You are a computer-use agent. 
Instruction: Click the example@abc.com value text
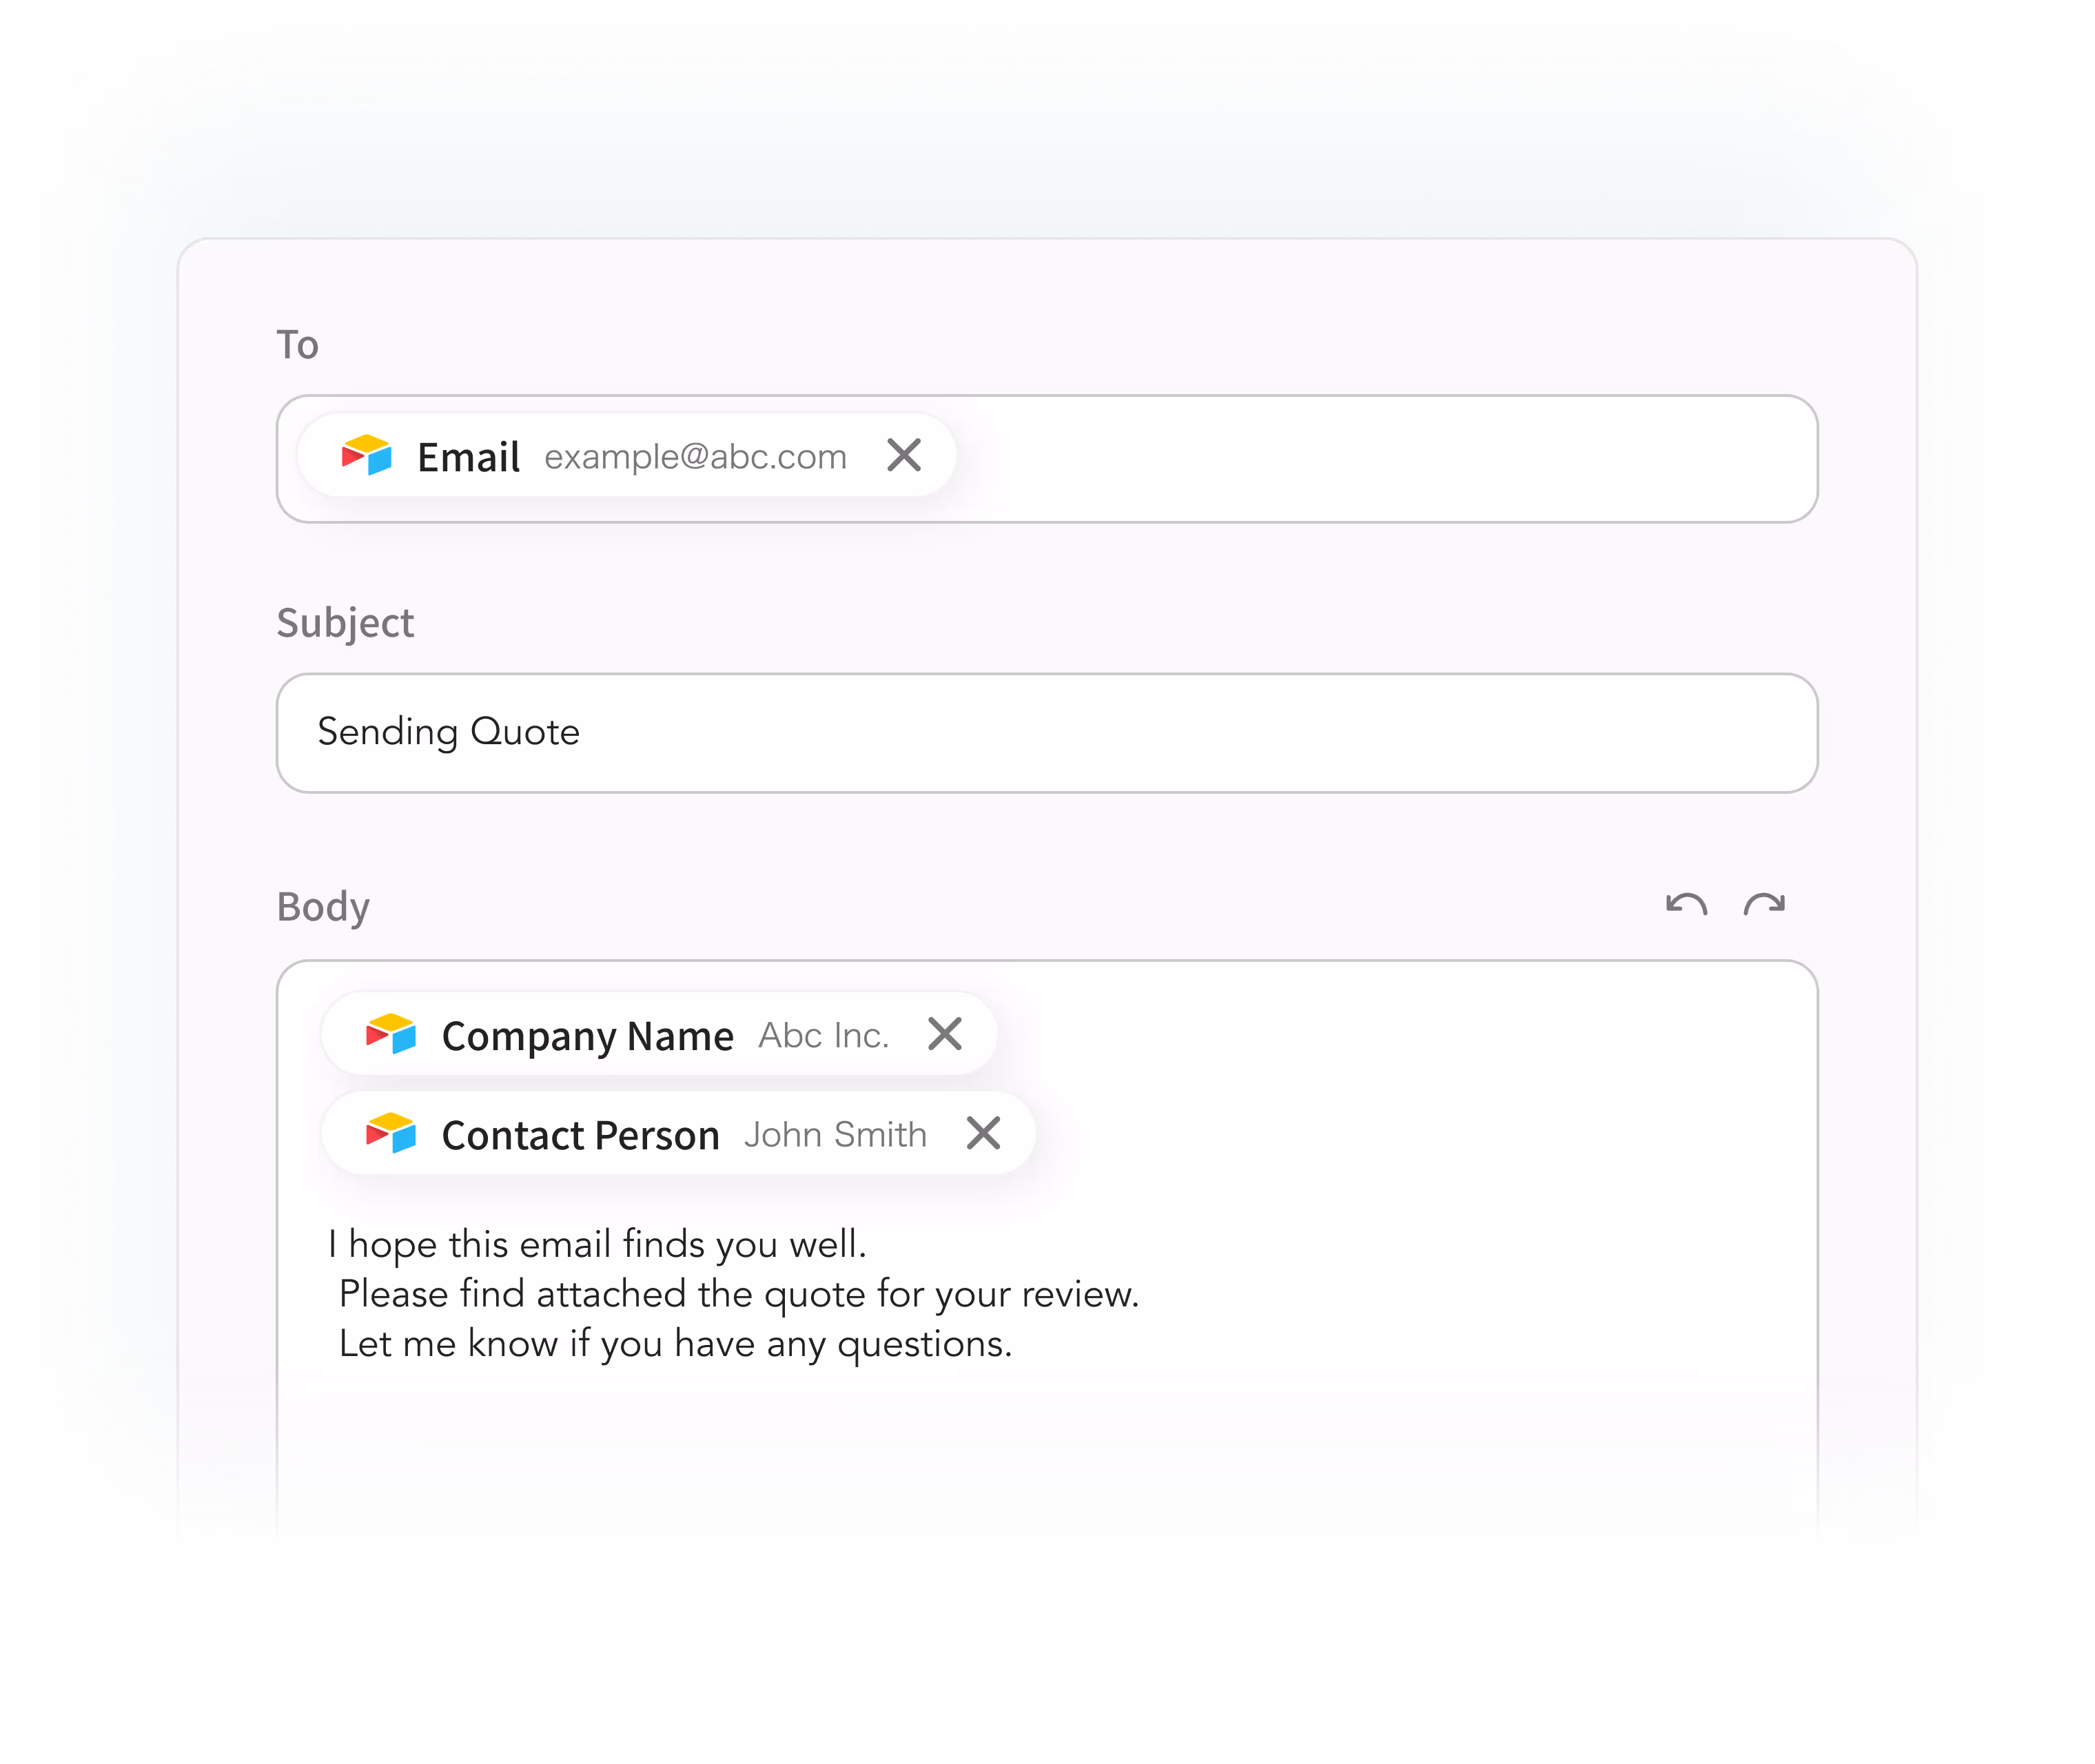pos(696,457)
